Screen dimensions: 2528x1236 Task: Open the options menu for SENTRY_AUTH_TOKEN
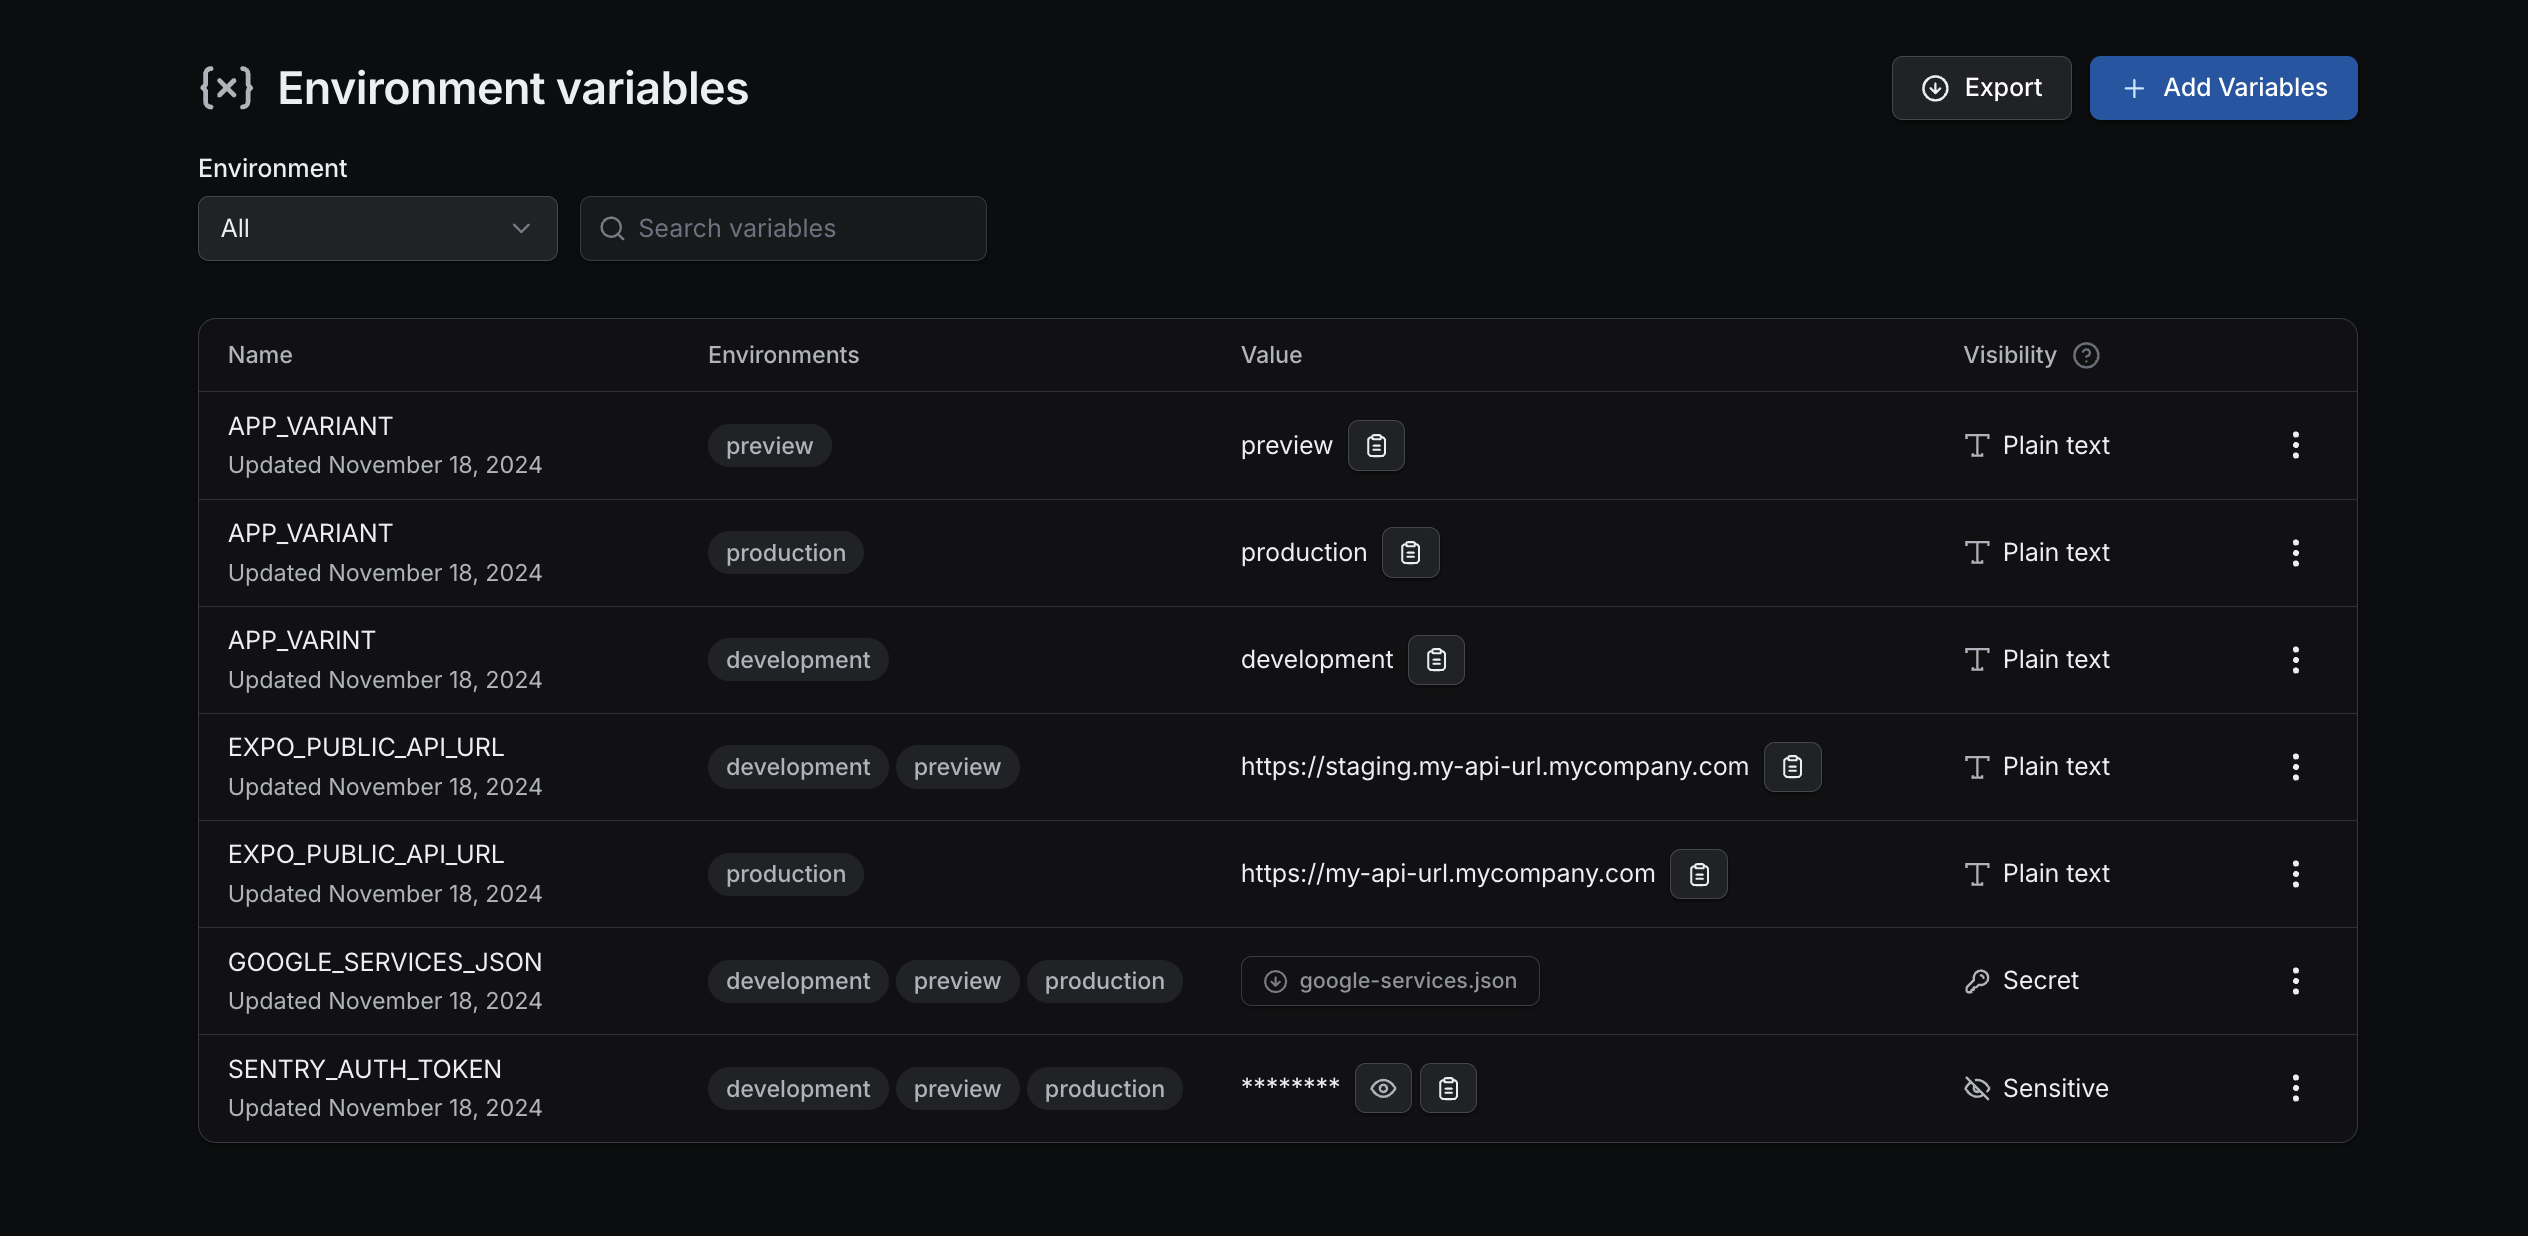2296,1088
